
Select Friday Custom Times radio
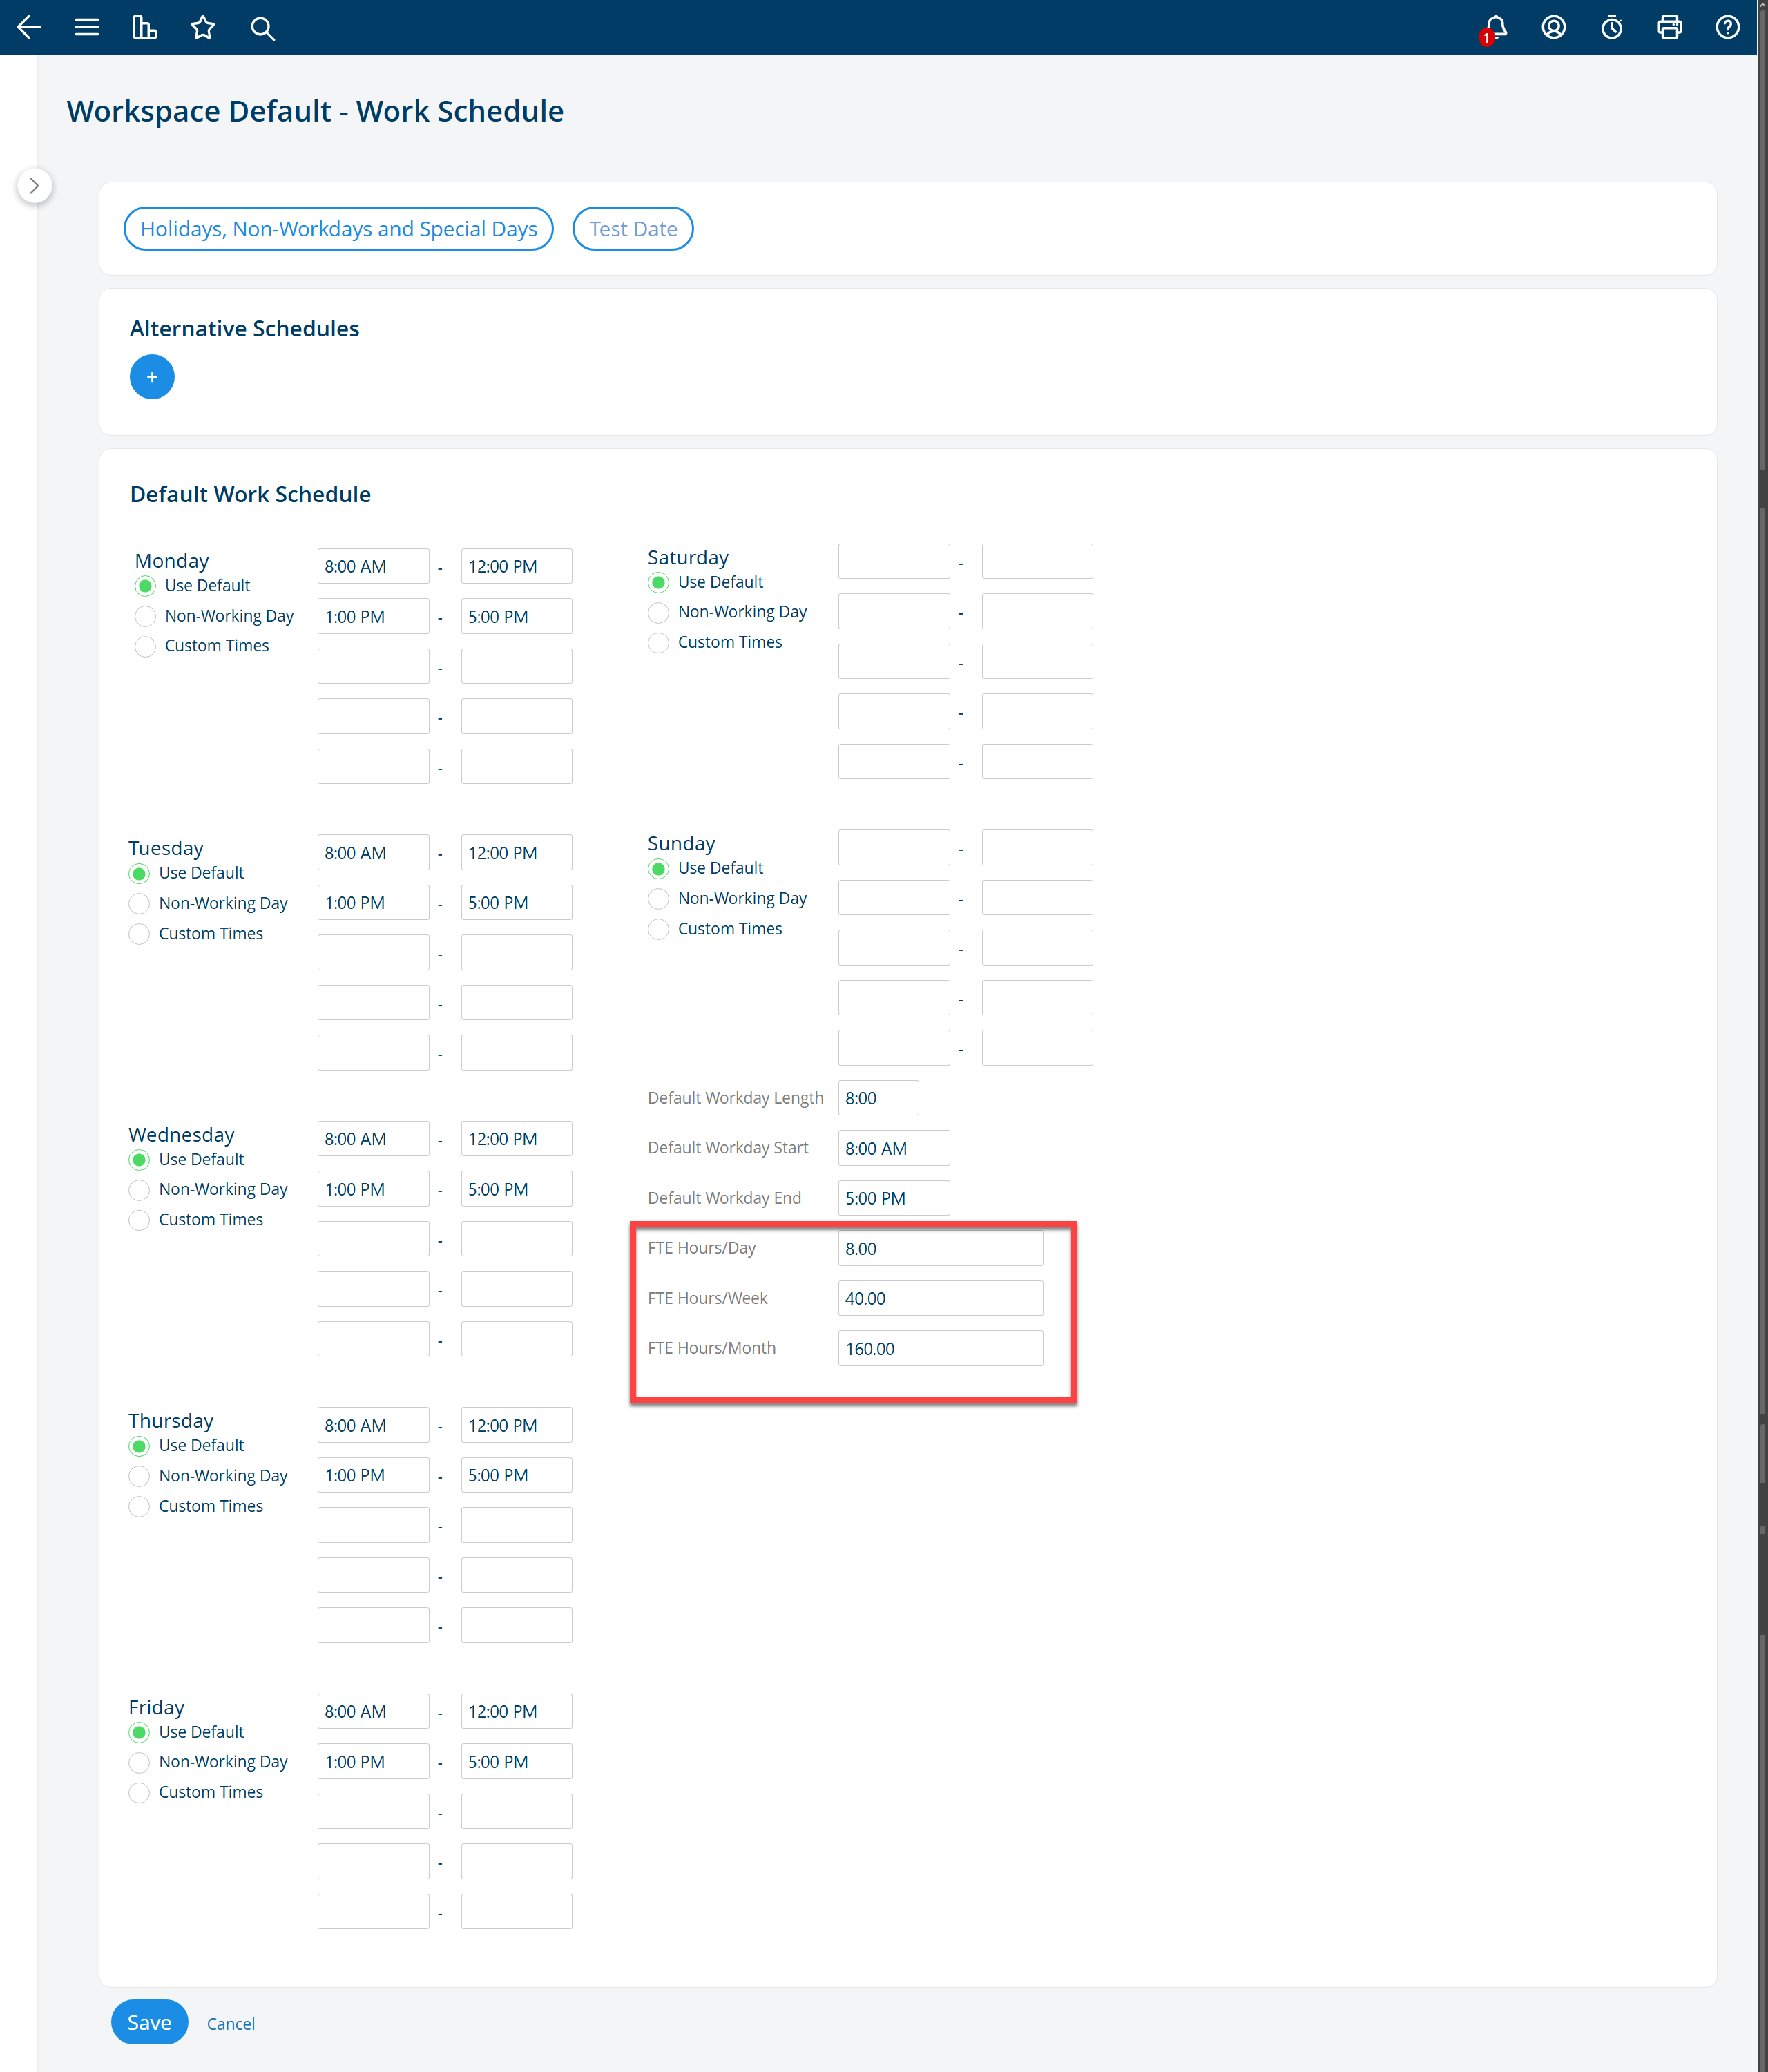(x=139, y=1793)
